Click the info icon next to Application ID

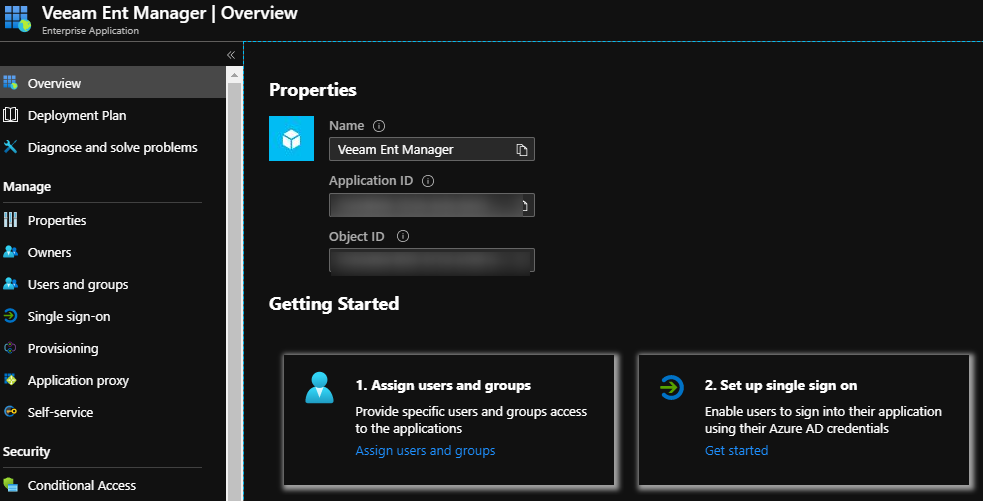428,181
